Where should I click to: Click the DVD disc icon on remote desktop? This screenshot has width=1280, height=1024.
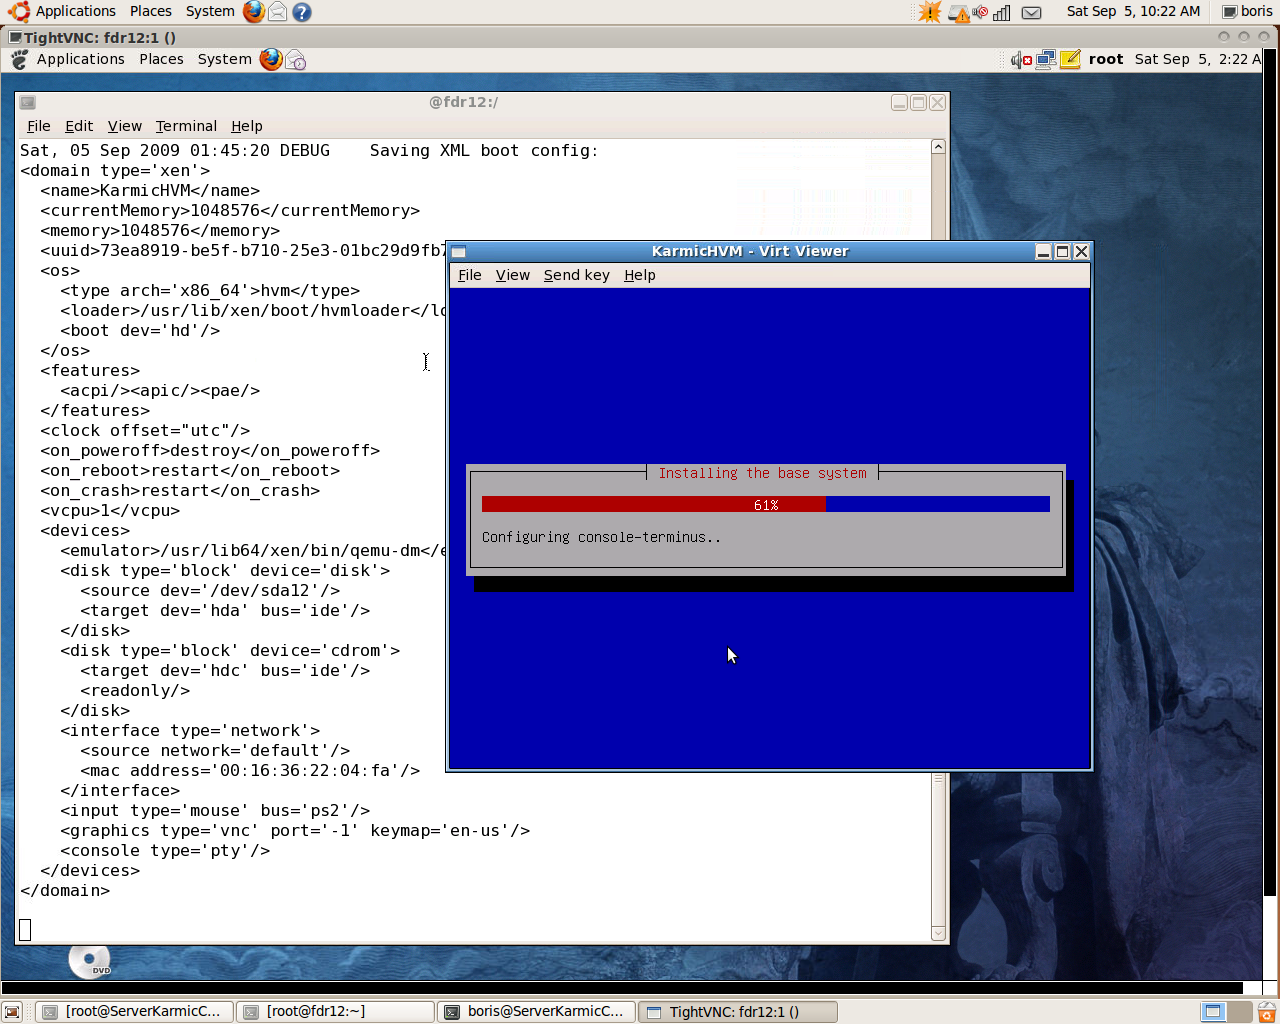click(x=89, y=960)
